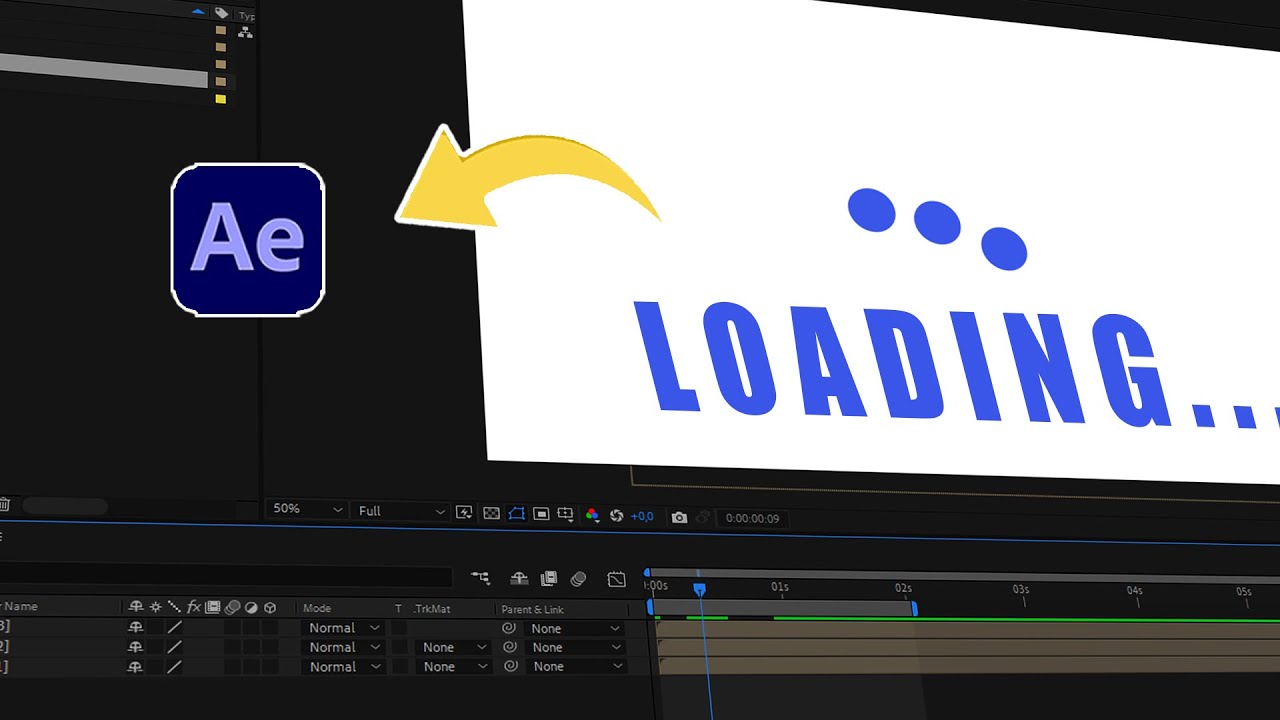Click the label tag column header
1280x720 pixels.
click(x=222, y=14)
